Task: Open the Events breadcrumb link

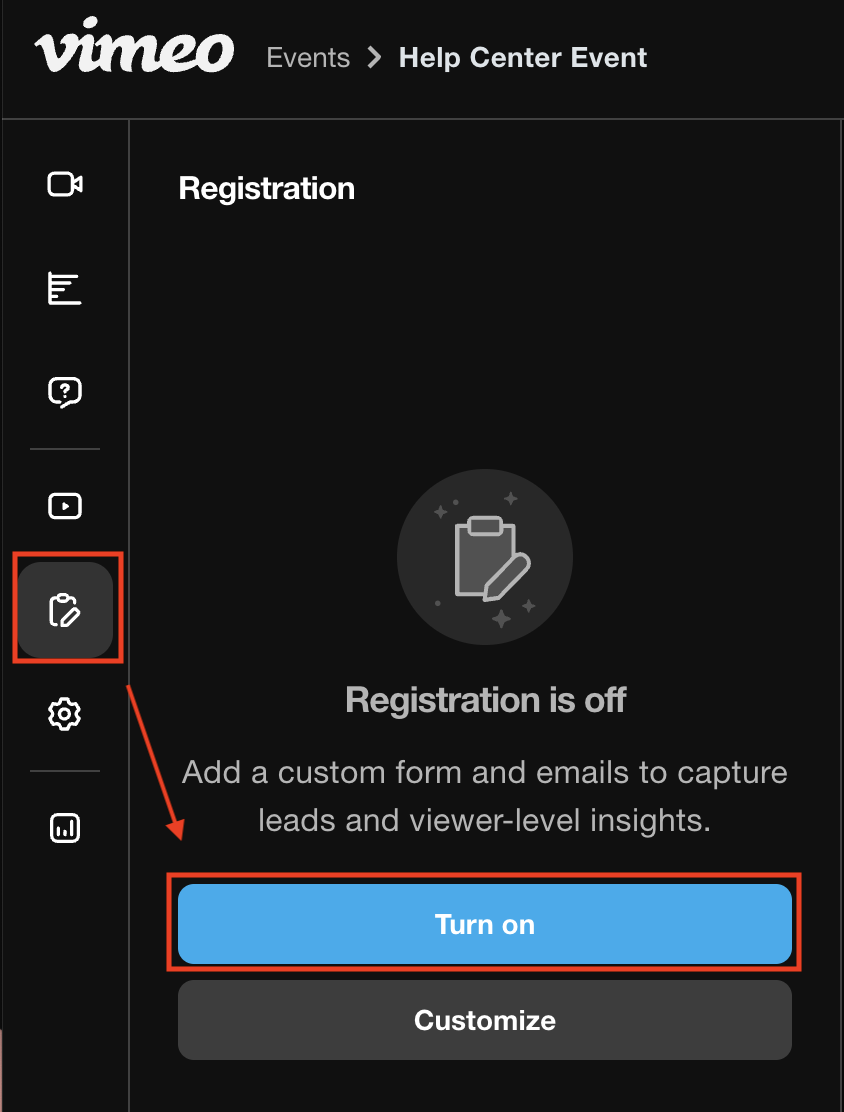Action: 308,57
